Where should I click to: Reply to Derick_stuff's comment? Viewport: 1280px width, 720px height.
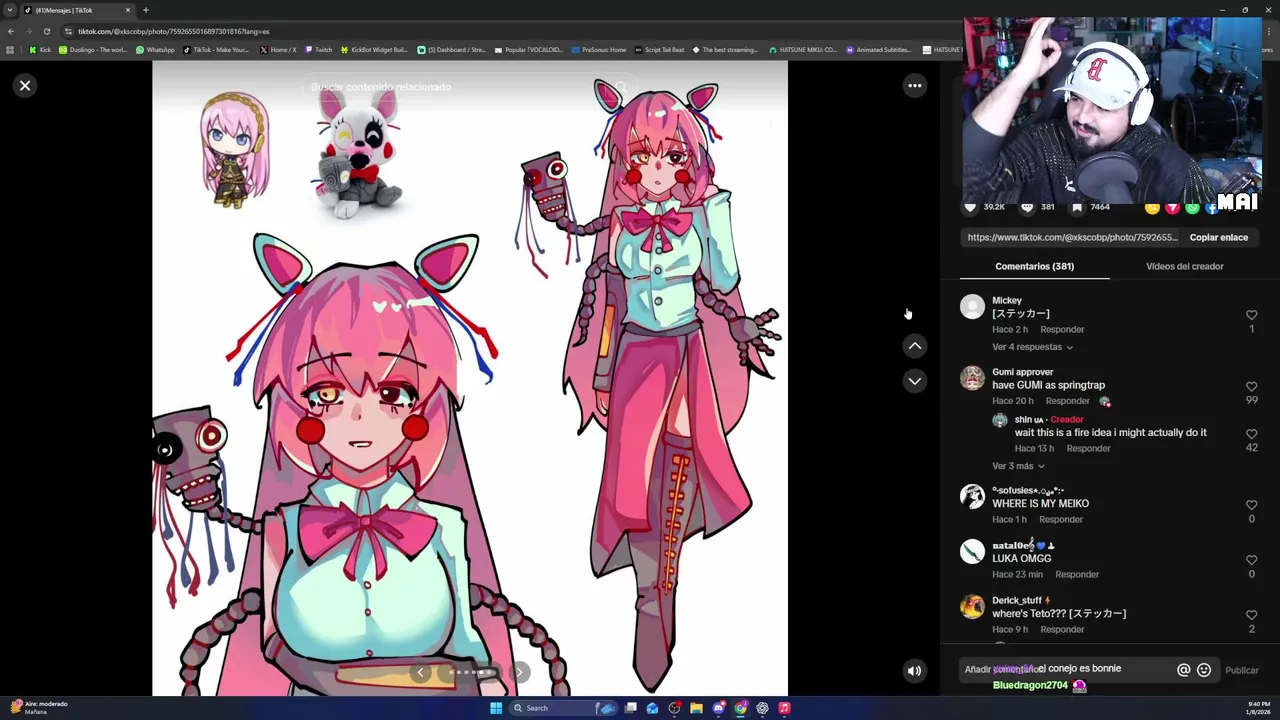point(1062,630)
